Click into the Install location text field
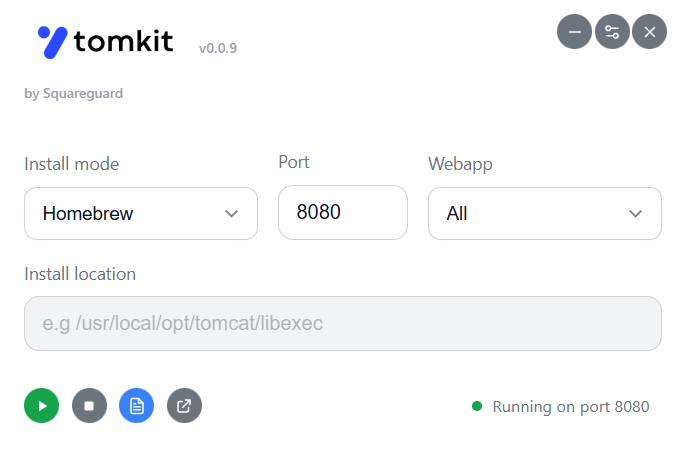The image size is (682, 453). (x=342, y=323)
